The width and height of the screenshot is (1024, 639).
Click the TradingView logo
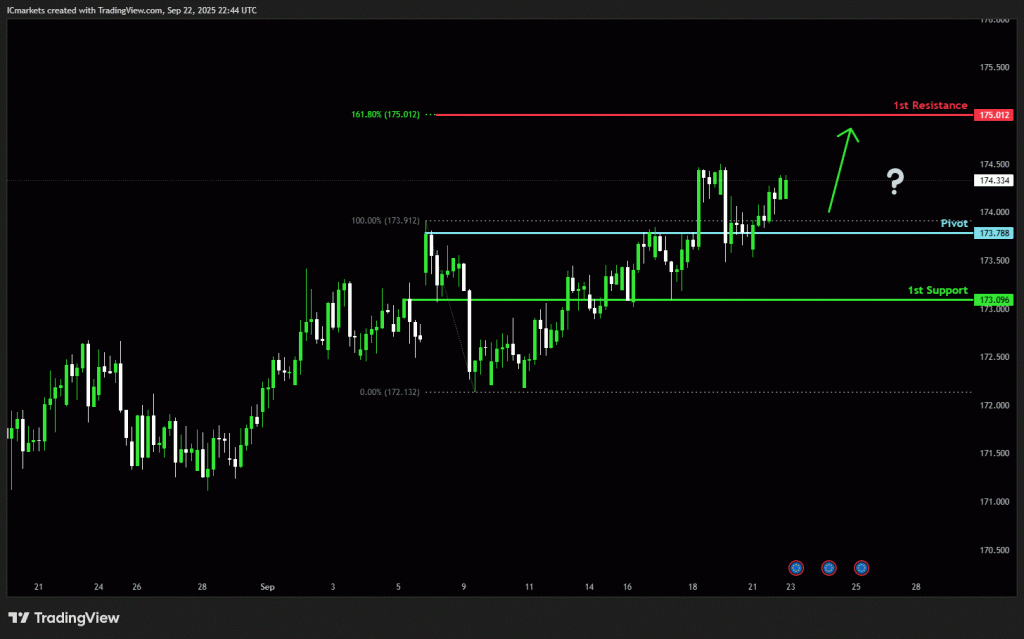pyautogui.click(x=64, y=618)
